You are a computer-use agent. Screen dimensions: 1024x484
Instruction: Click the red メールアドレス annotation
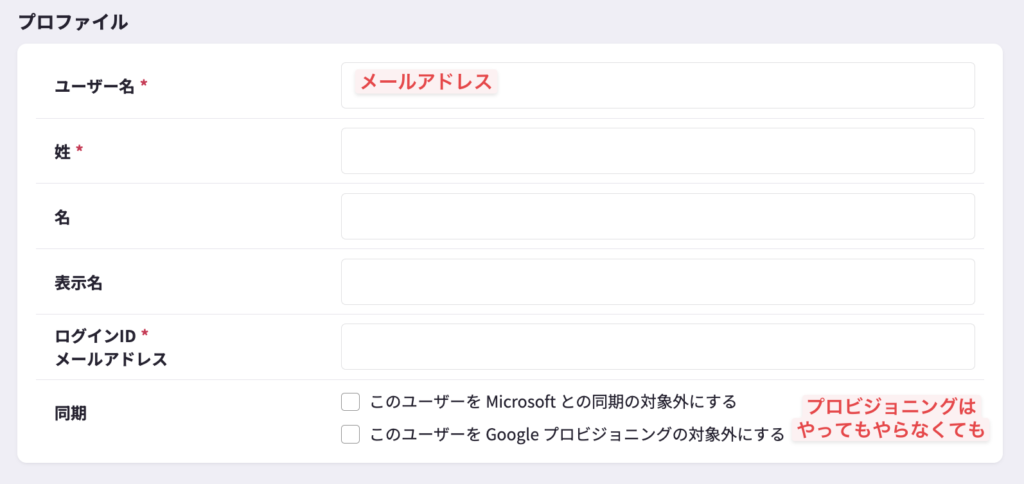[x=426, y=82]
